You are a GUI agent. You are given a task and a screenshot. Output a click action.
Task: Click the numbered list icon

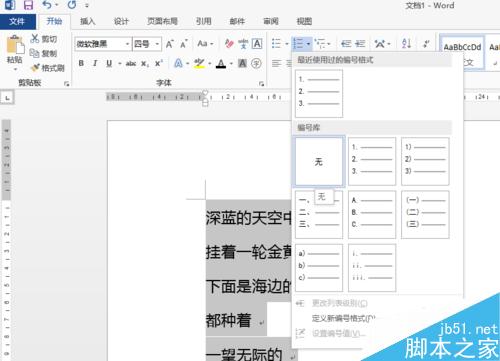(298, 43)
